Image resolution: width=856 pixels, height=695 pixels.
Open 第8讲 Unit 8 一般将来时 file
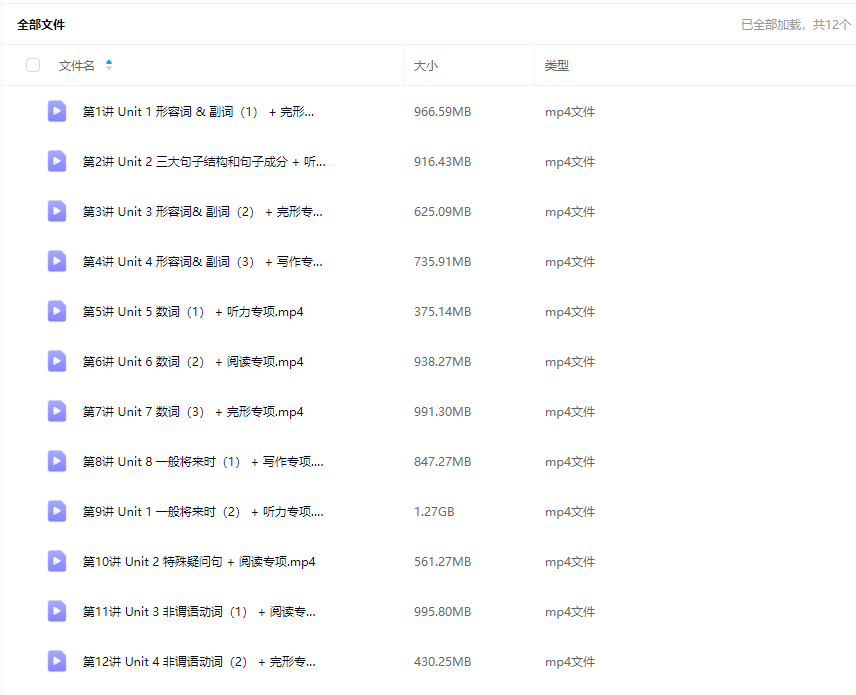pos(202,462)
